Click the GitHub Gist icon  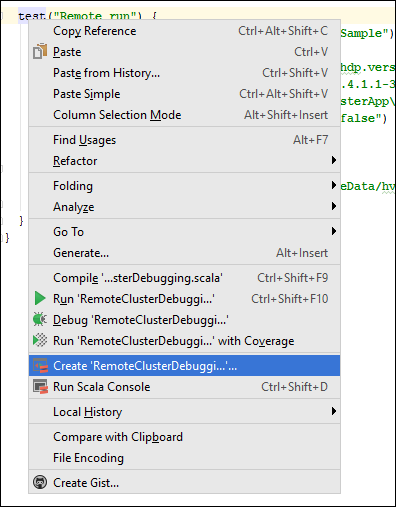pyautogui.click(x=40, y=482)
